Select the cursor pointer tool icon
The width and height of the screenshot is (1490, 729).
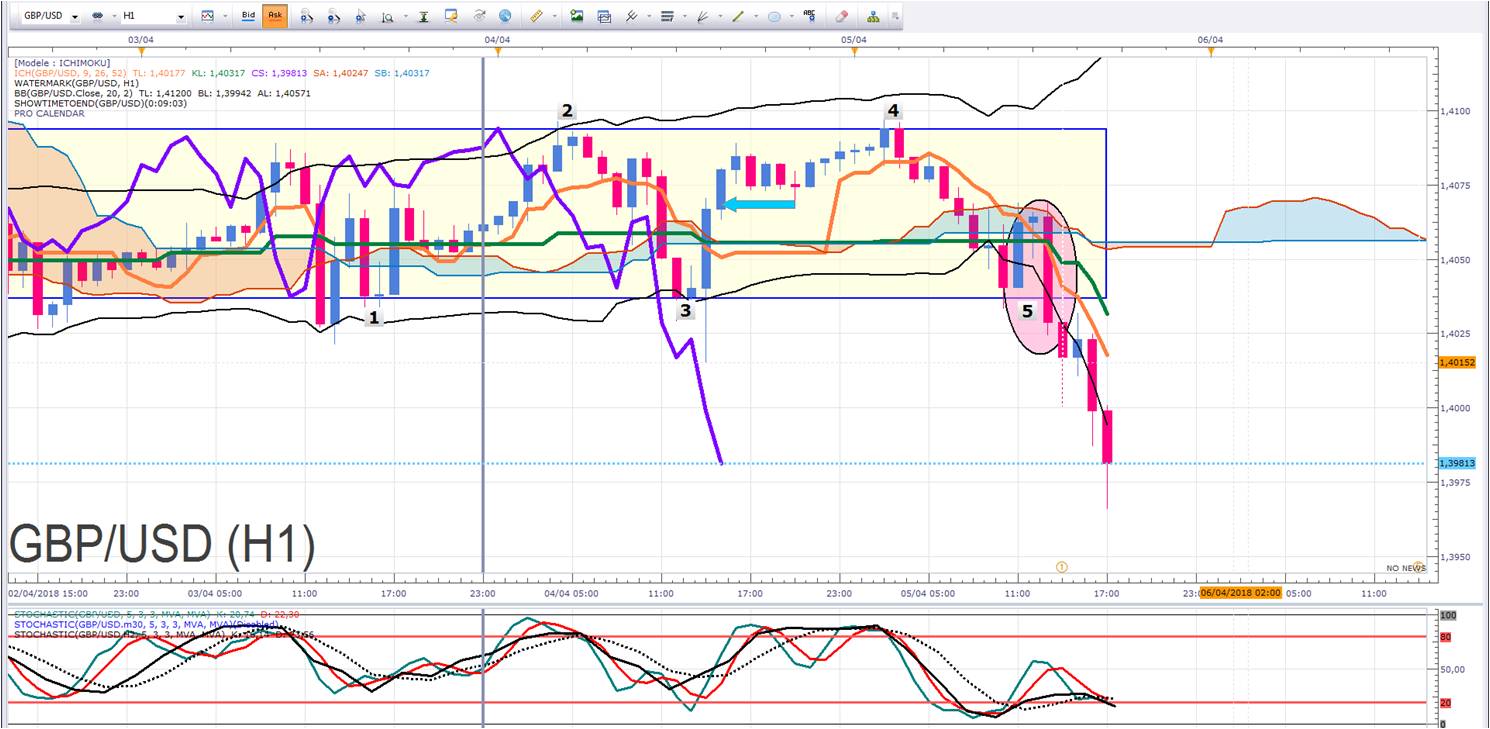(x=361, y=17)
